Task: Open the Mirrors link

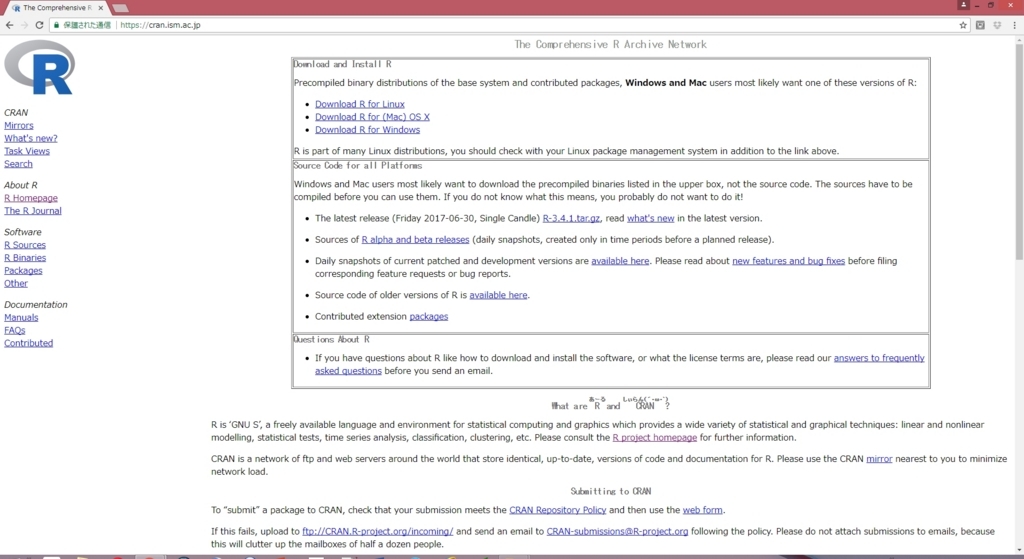Action: pyautogui.click(x=19, y=125)
